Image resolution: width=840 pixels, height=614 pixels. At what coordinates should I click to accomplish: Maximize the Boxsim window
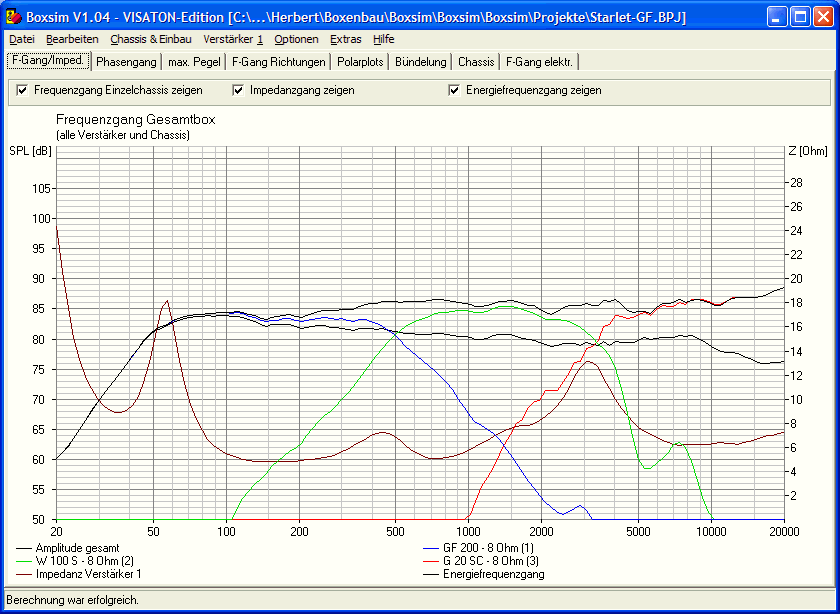(799, 17)
